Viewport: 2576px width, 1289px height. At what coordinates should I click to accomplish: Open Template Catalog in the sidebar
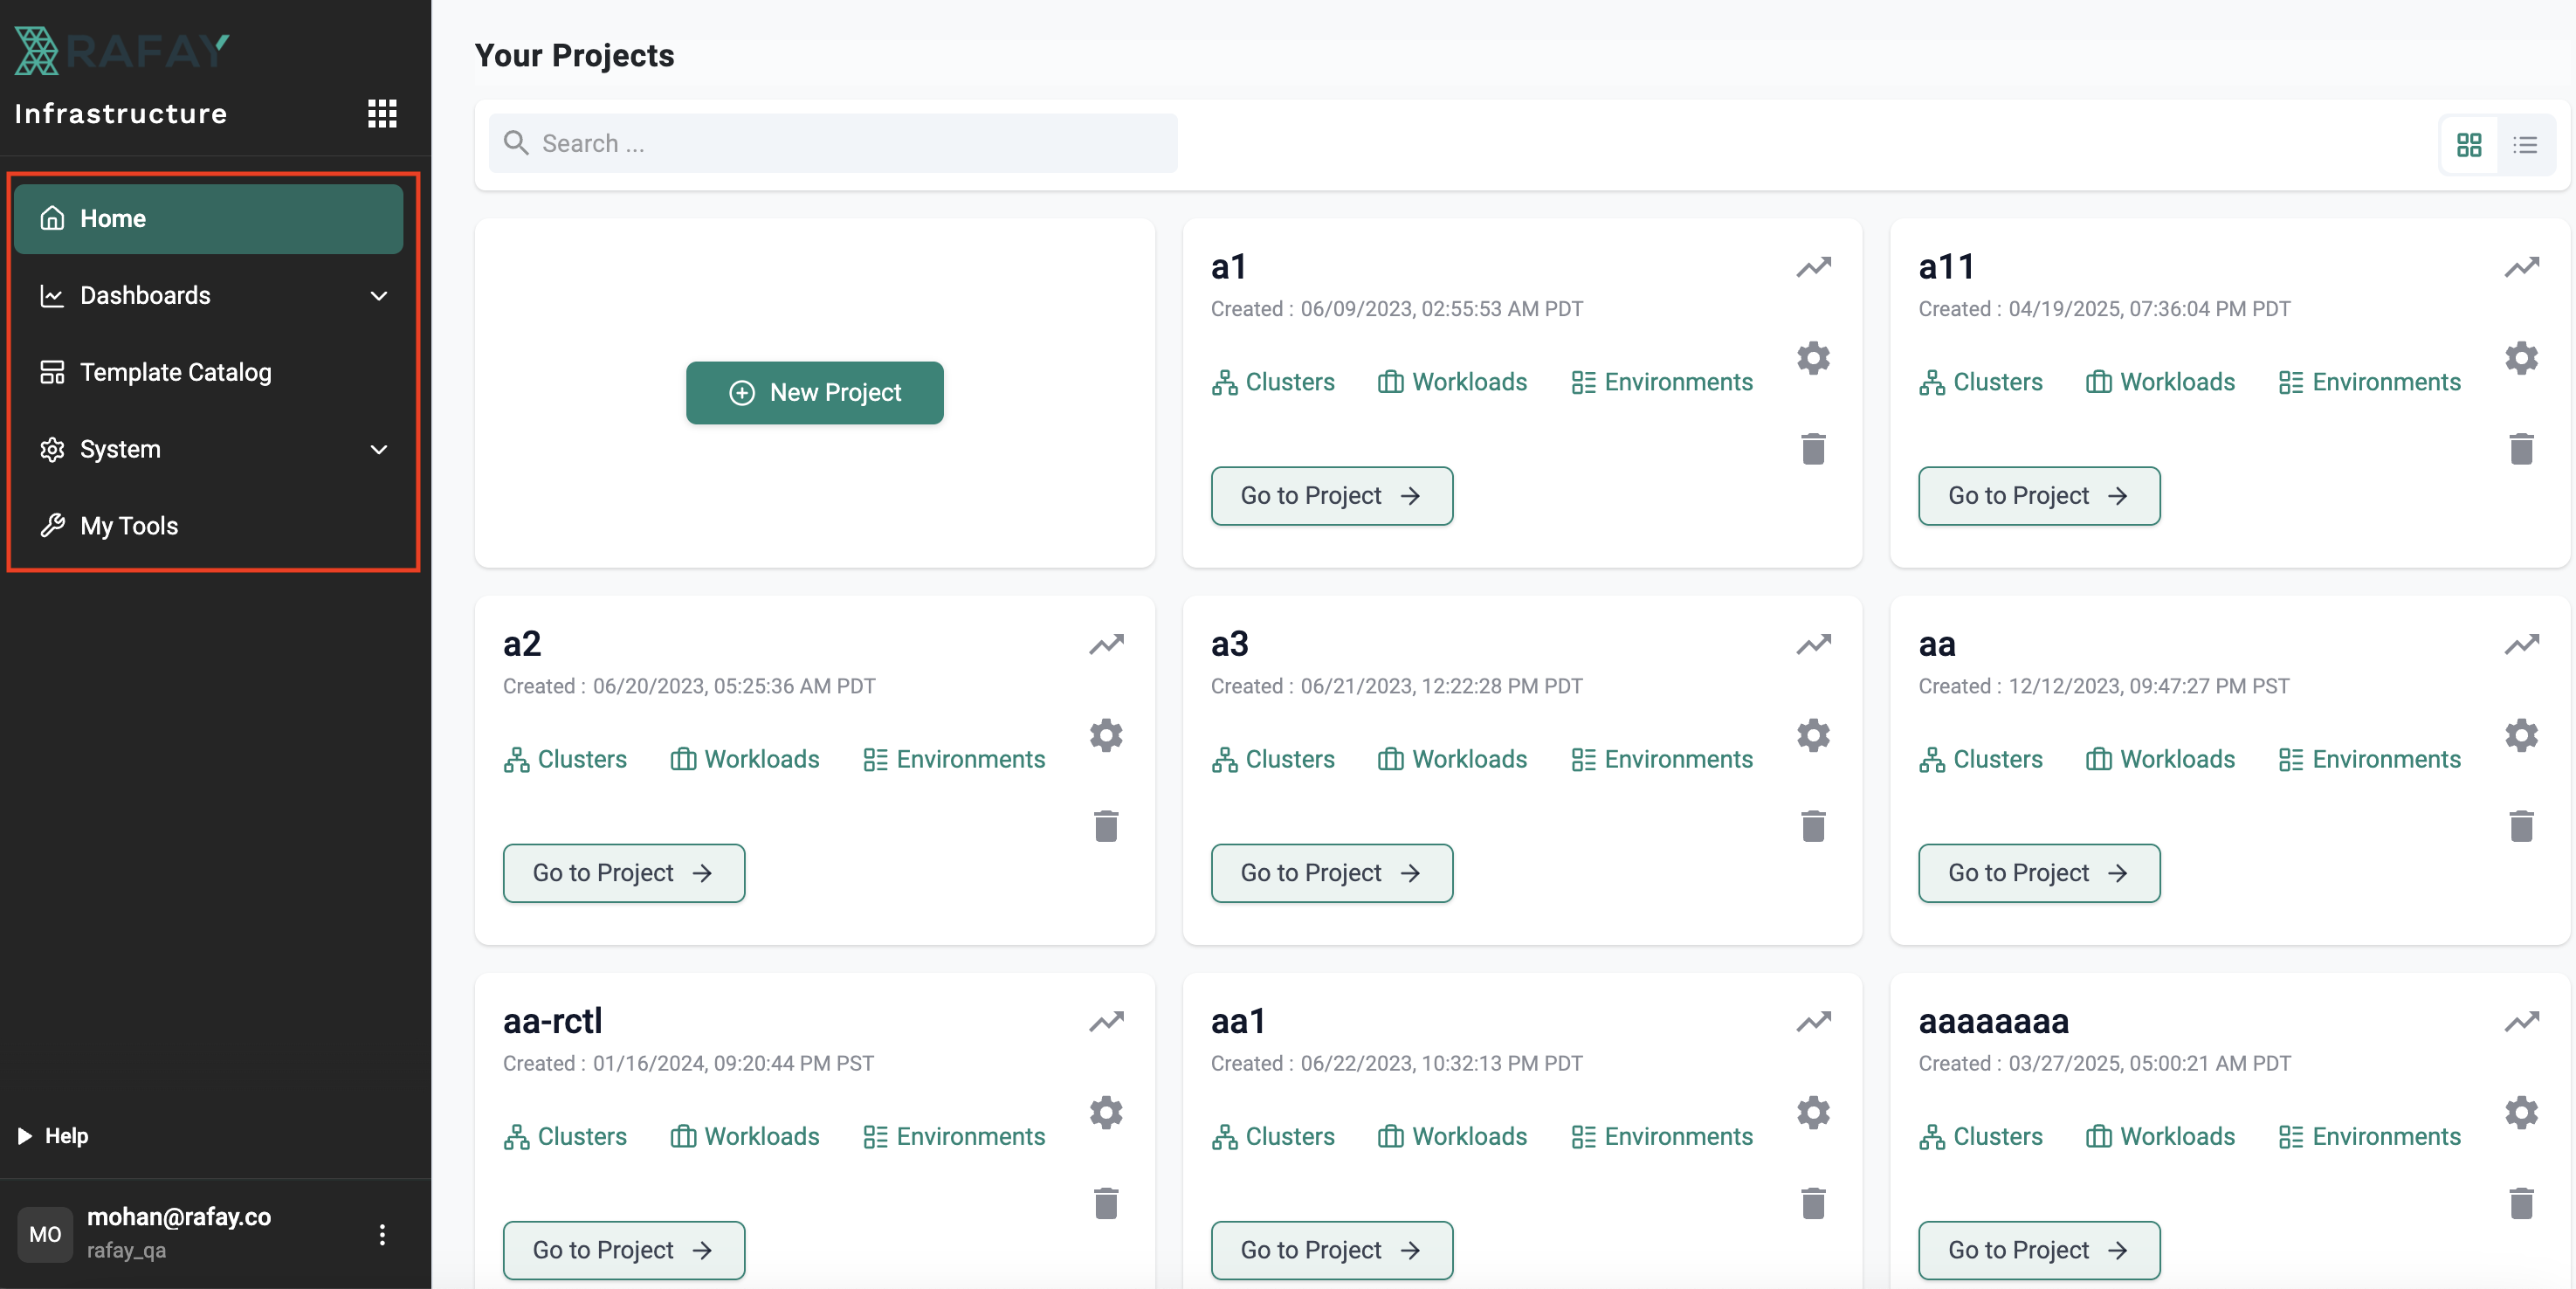click(x=209, y=372)
